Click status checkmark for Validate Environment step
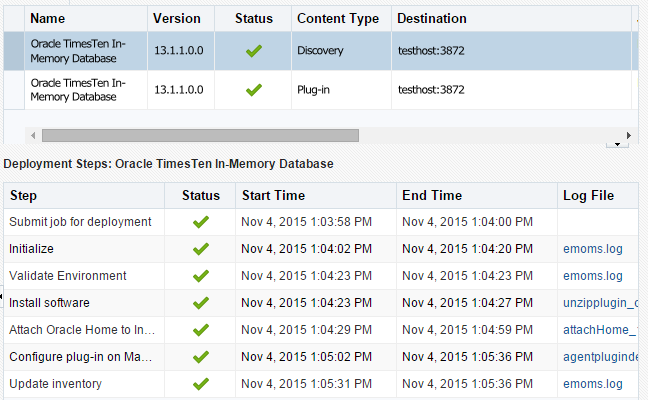This screenshot has width=648, height=400. (200, 276)
